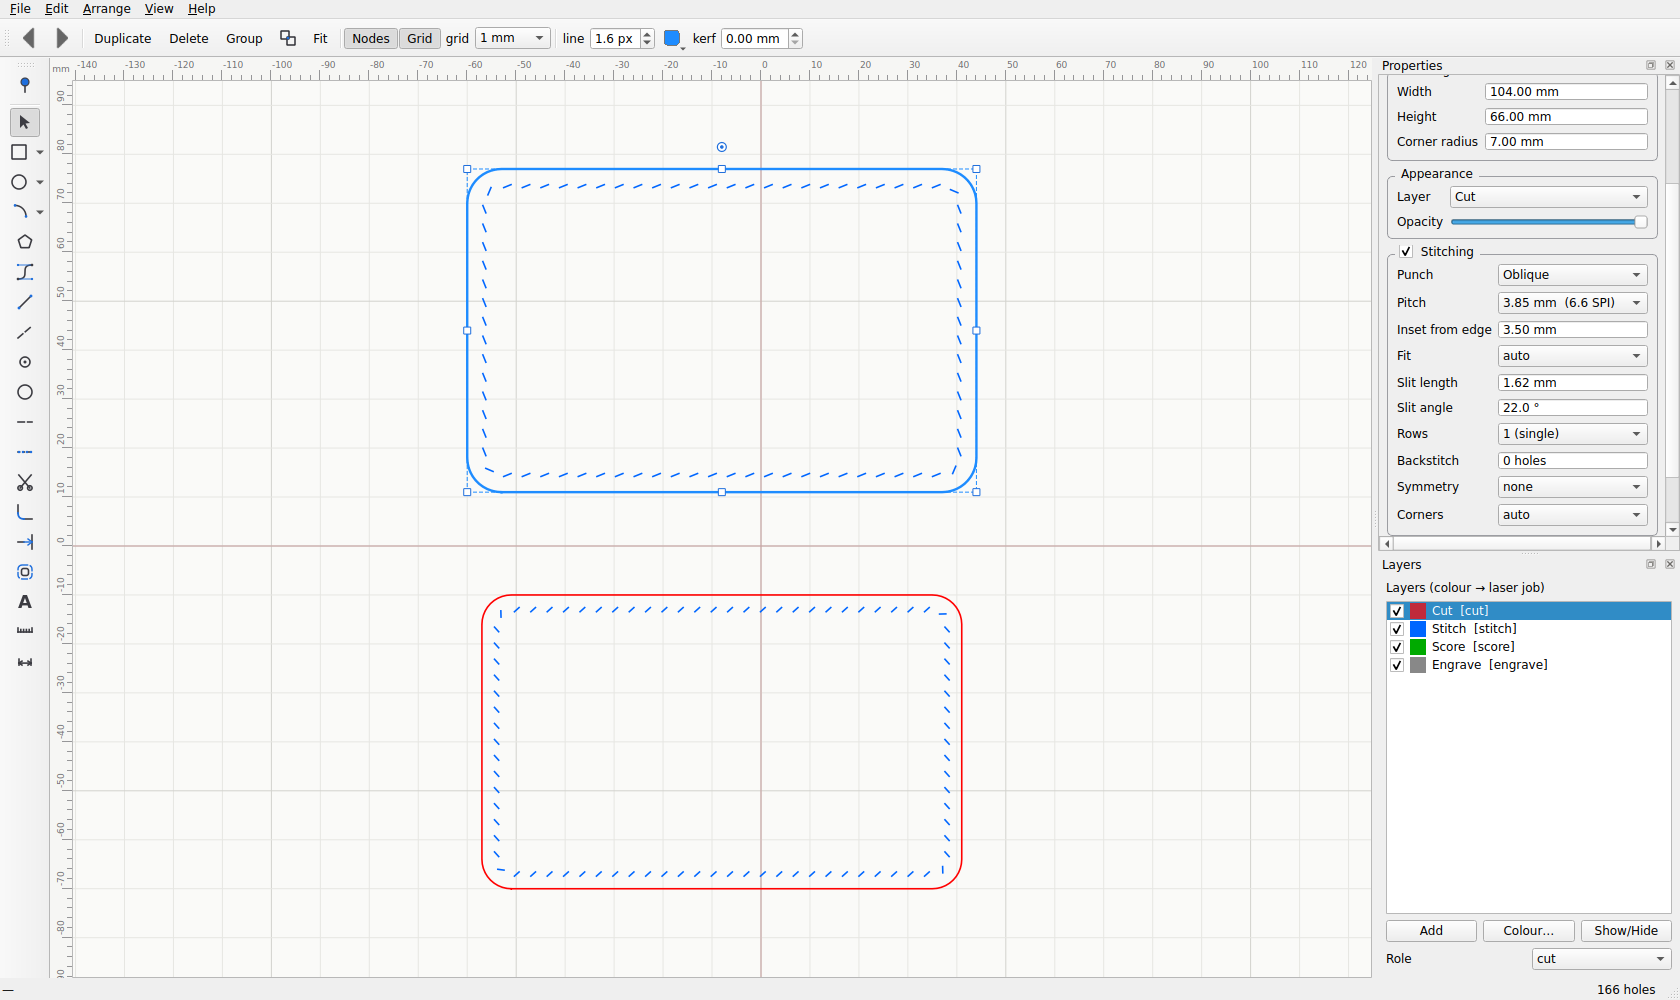Viewport: 1680px width, 1000px height.
Task: Open the Punch dropdown showing Oblique
Action: tap(1572, 275)
